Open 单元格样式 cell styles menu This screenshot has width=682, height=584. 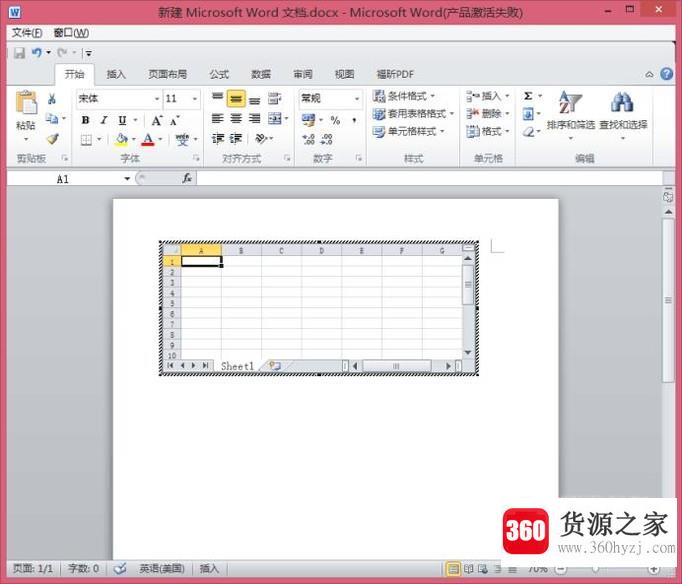coord(408,131)
